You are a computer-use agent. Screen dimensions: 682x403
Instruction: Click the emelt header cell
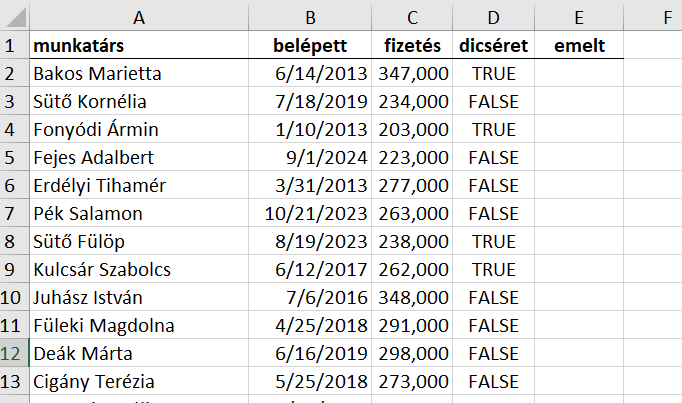579,45
